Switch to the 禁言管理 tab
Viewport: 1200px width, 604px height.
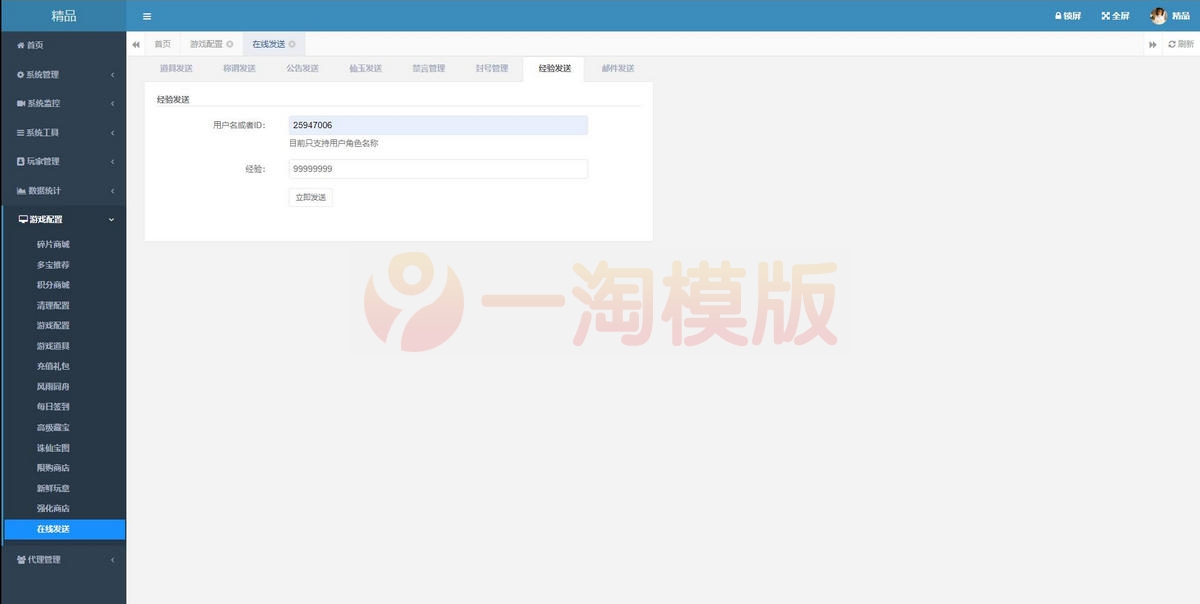[428, 68]
